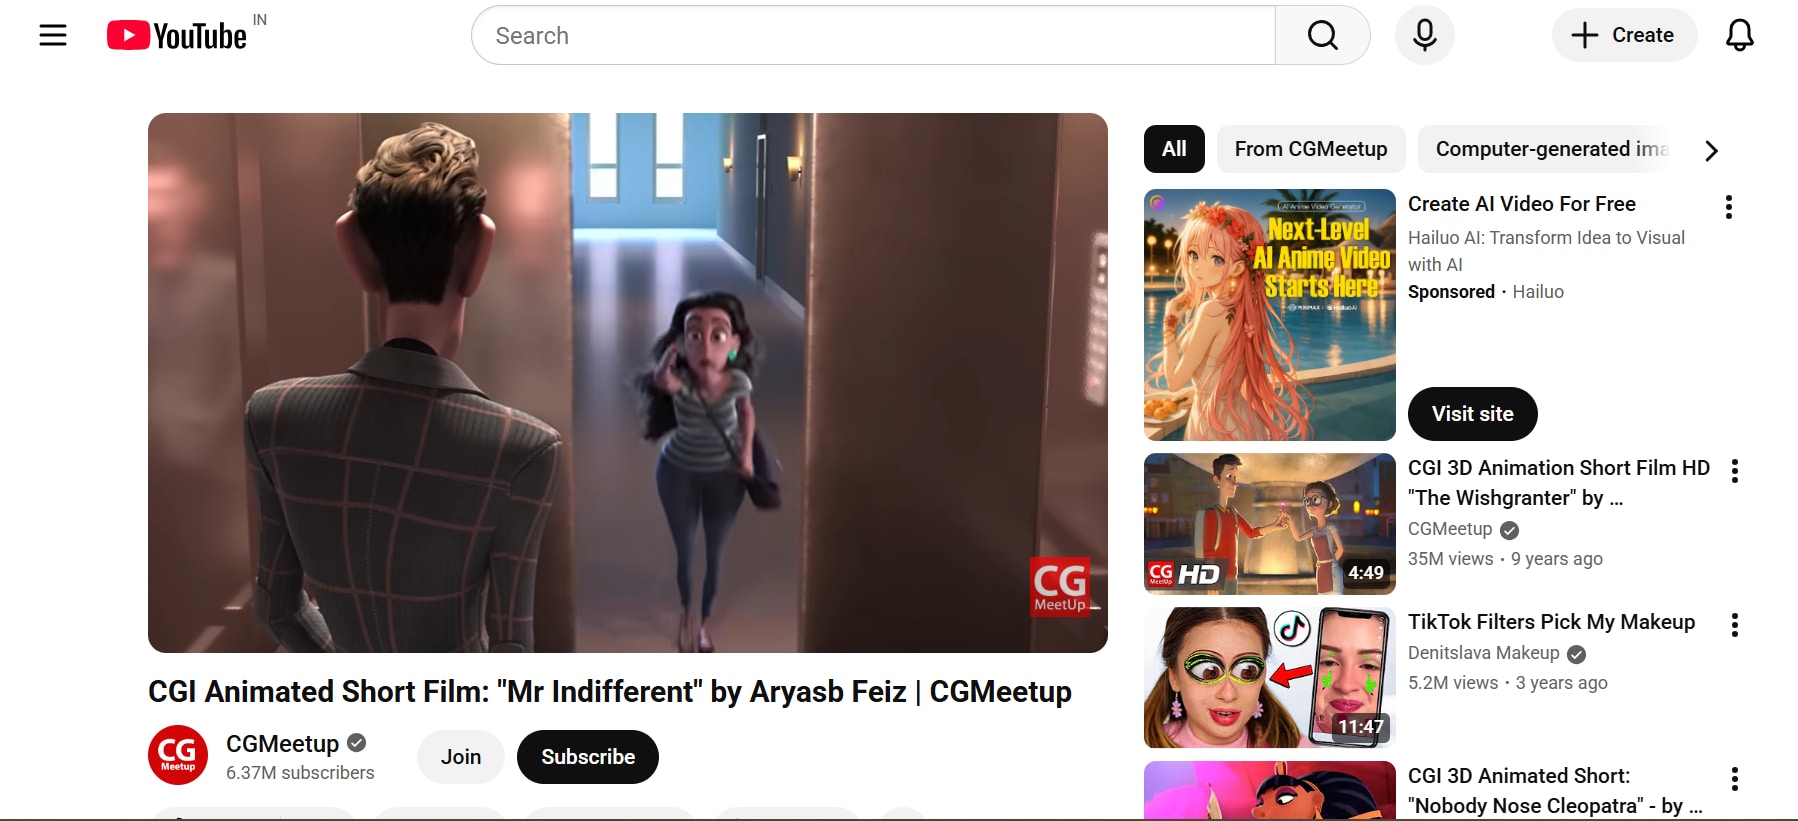Click the Join button
The height and width of the screenshot is (821, 1798).
(x=461, y=757)
